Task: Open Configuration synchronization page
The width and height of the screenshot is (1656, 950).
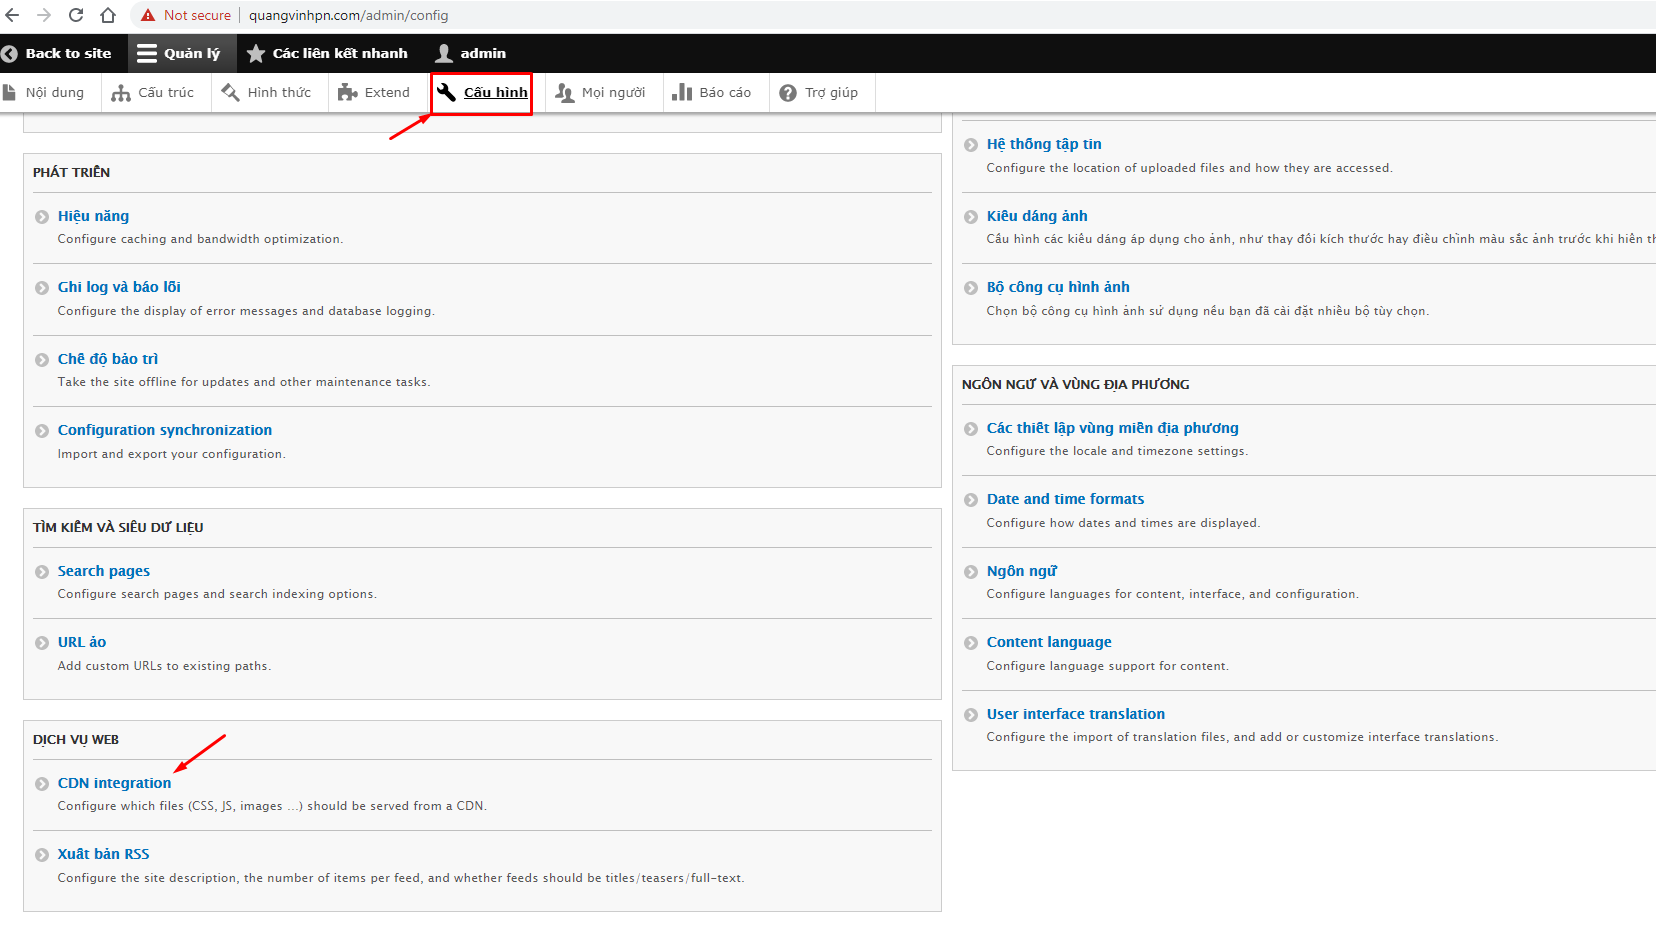Action: [x=164, y=430]
